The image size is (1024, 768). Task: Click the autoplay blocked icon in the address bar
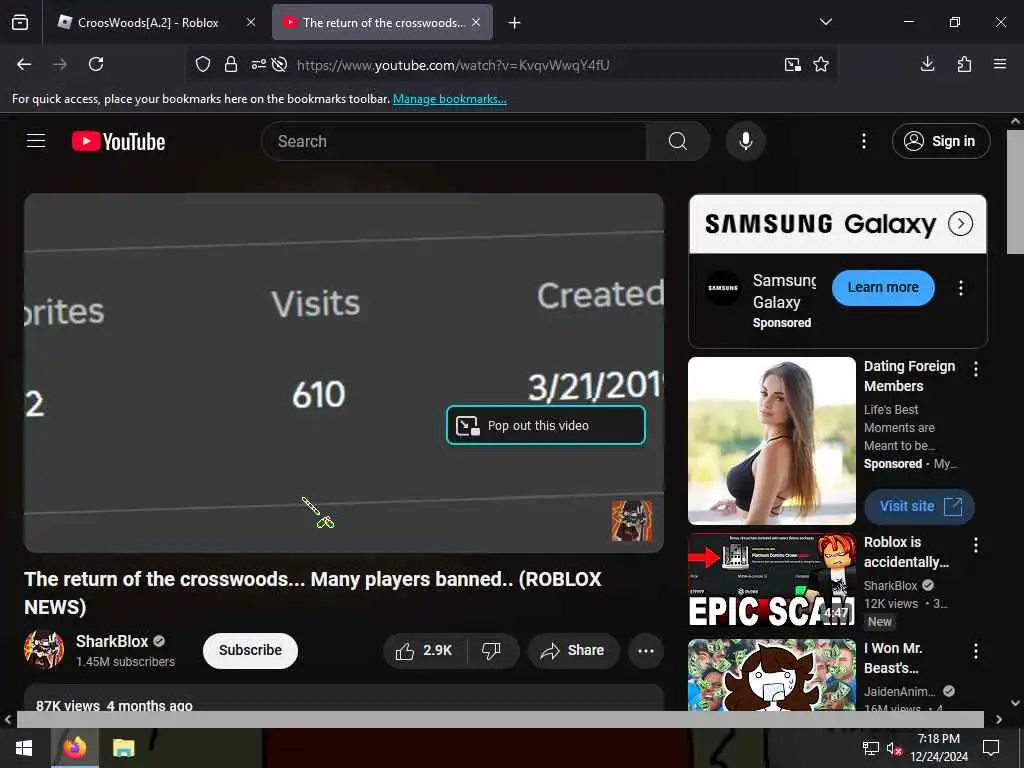pos(280,64)
